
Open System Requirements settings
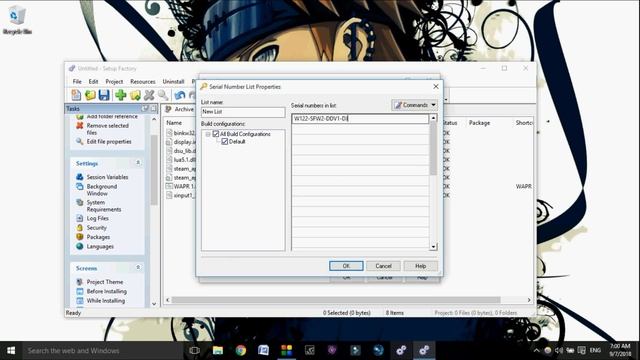(104, 206)
